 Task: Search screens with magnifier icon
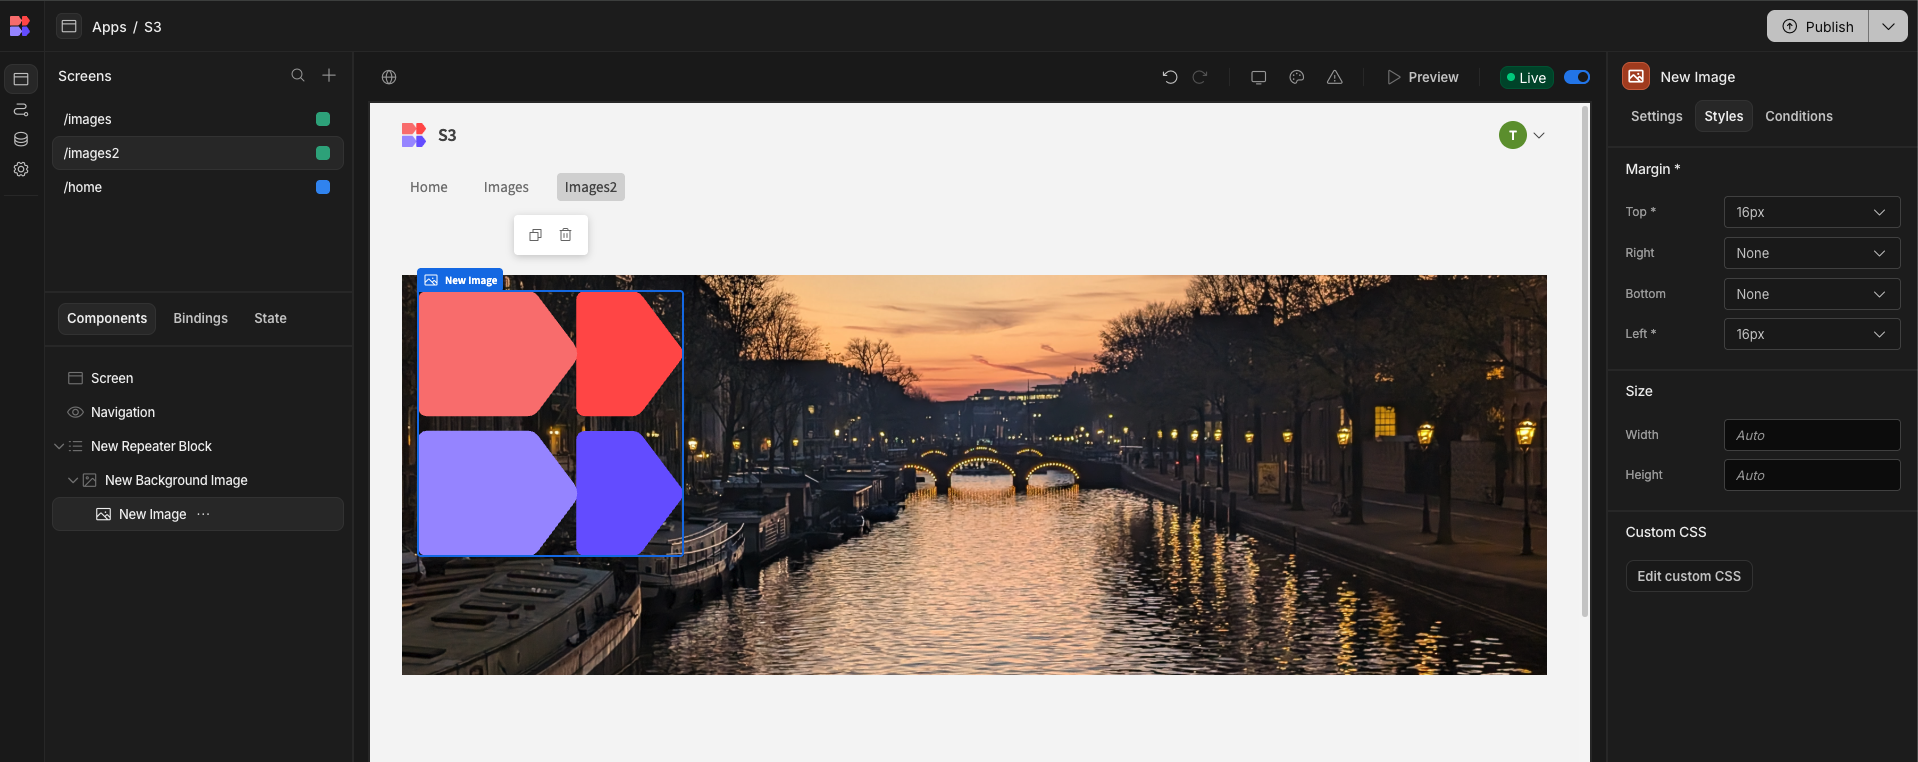[298, 75]
